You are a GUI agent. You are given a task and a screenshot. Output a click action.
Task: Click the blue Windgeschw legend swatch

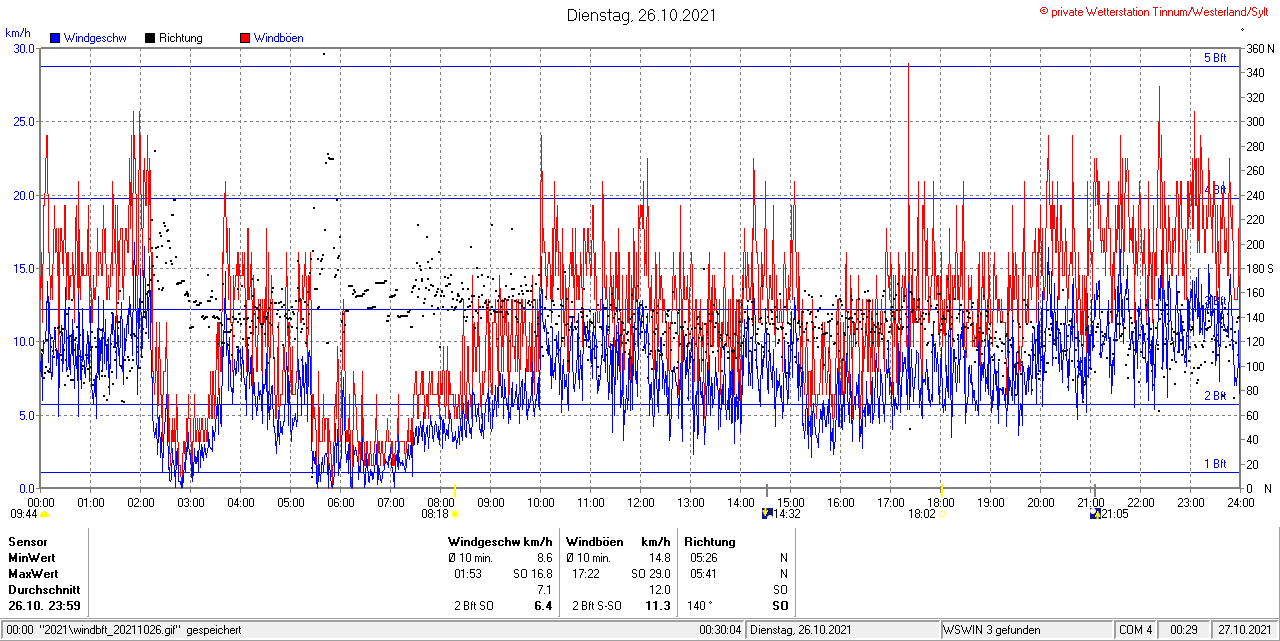pyautogui.click(x=55, y=38)
